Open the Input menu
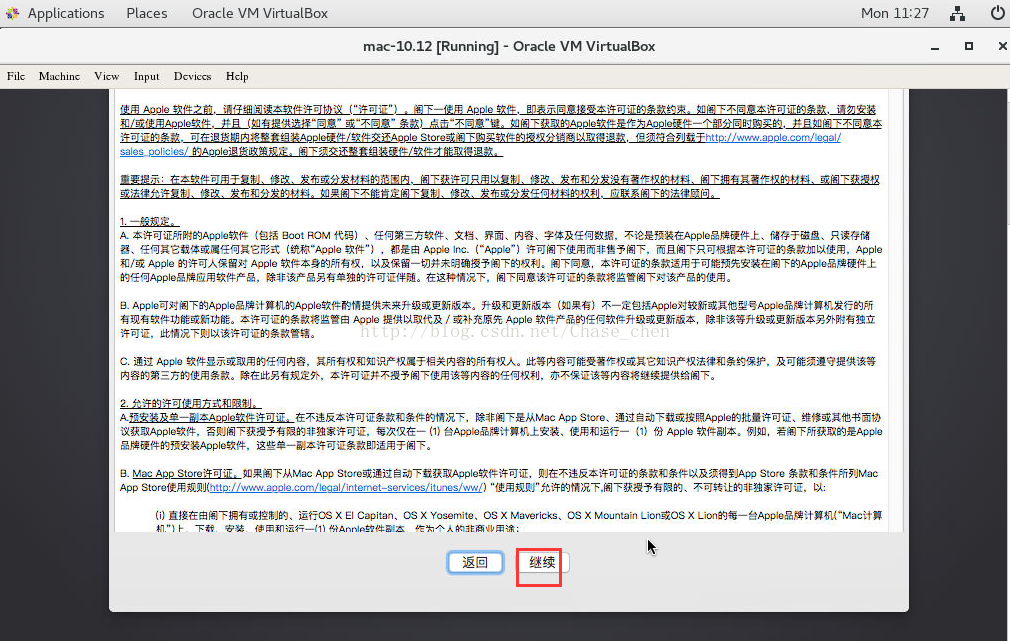This screenshot has width=1010, height=641. 146,76
